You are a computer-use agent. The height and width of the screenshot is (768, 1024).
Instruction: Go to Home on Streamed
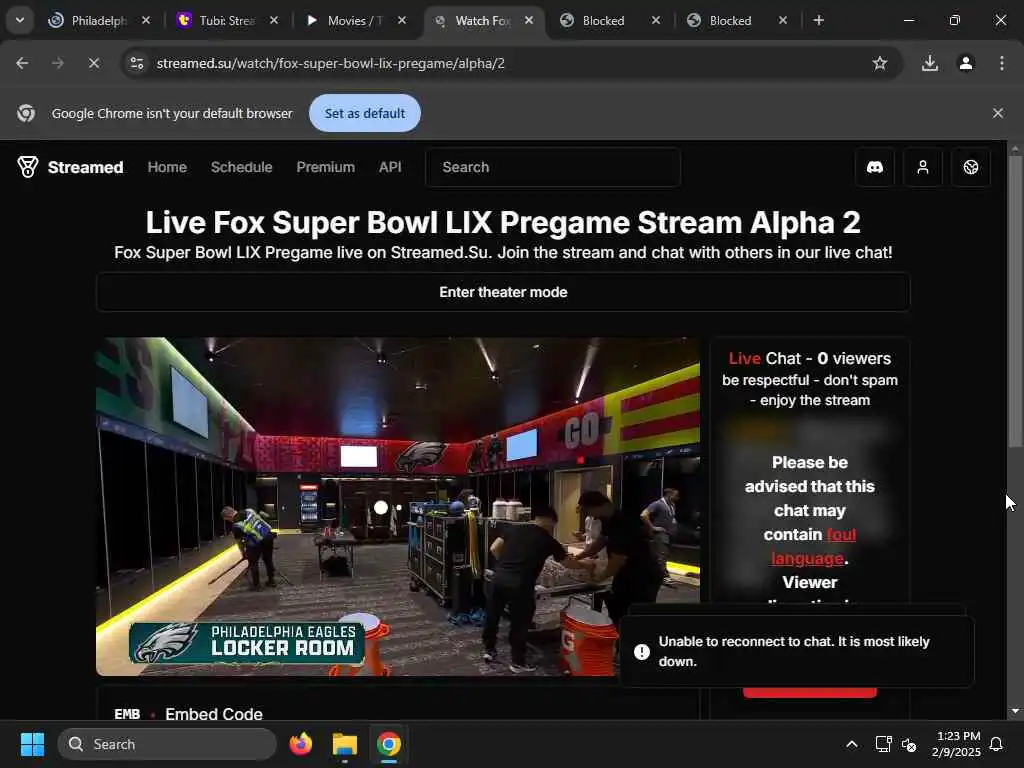click(167, 167)
